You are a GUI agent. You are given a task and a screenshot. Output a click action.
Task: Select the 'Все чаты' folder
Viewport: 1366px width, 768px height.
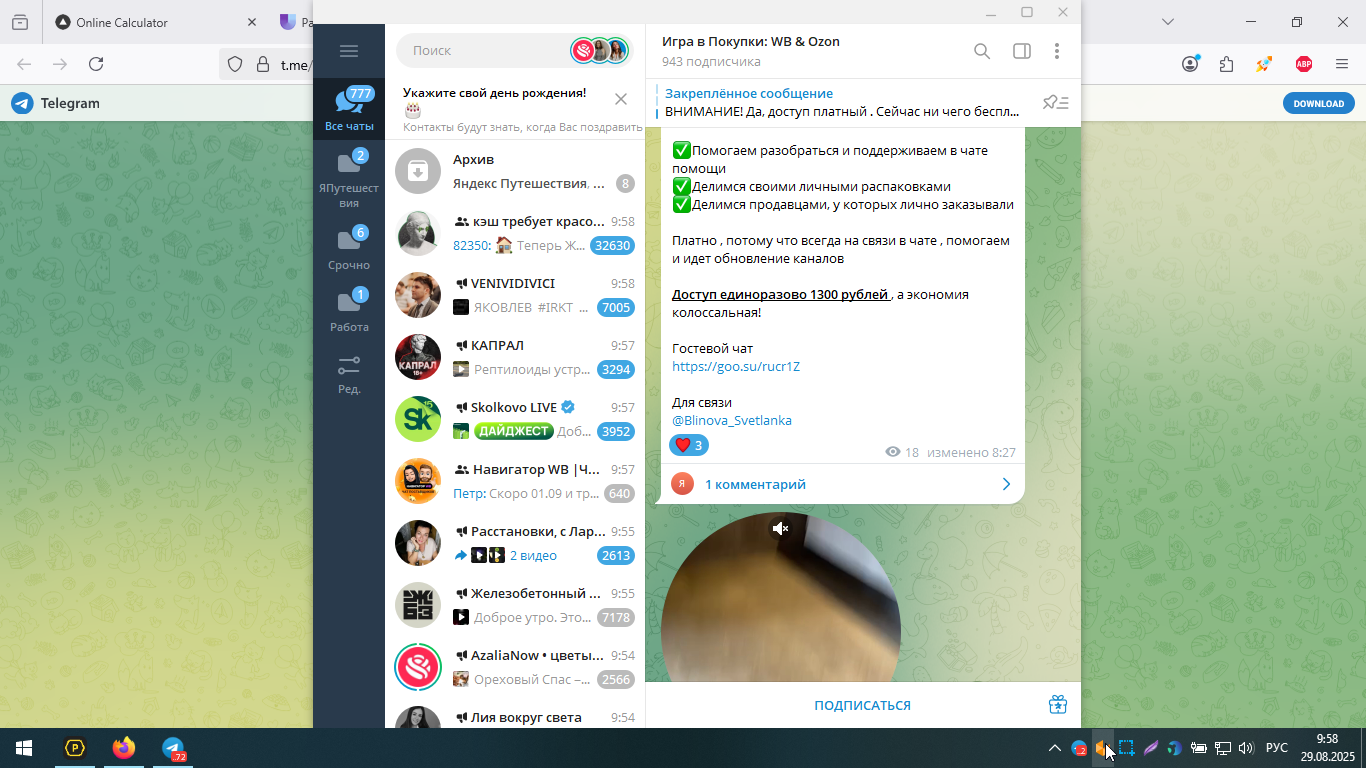[x=349, y=108]
